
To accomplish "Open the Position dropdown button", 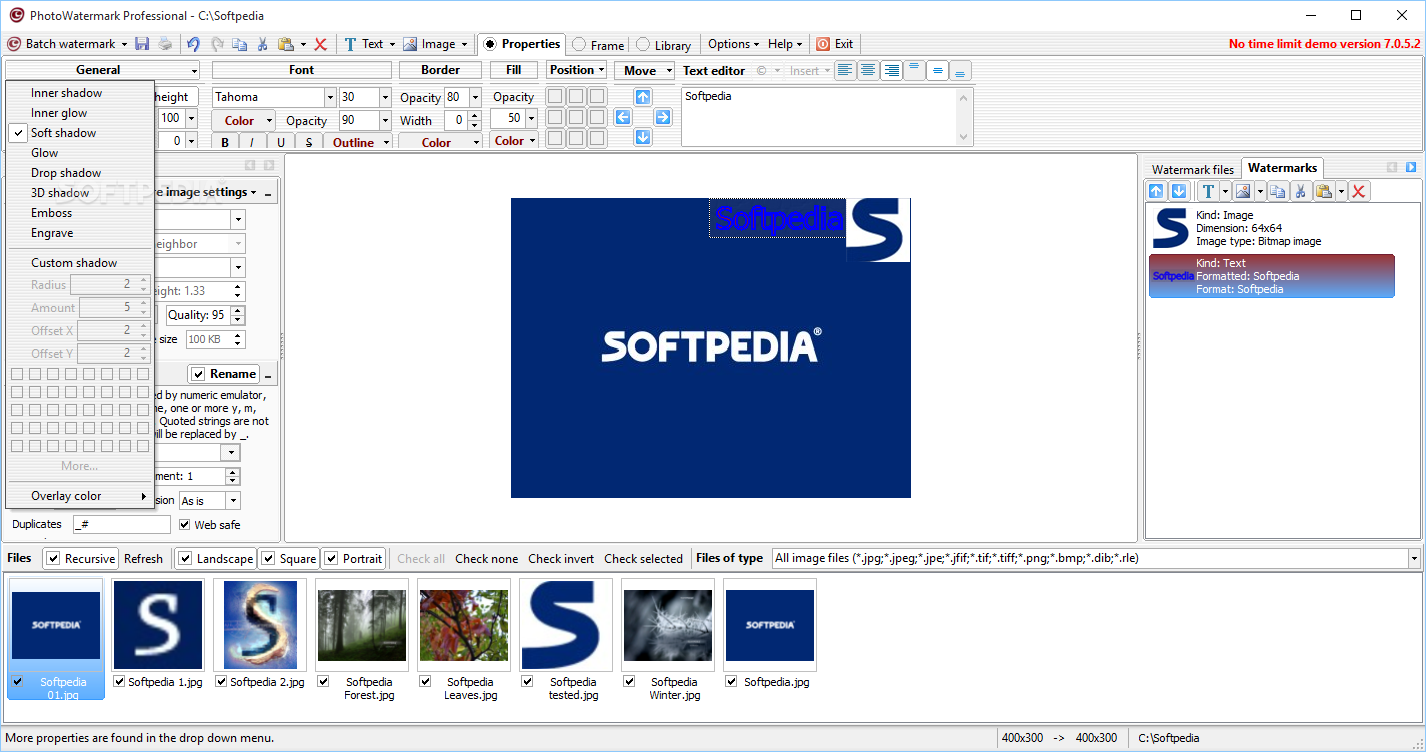I will pos(577,70).
